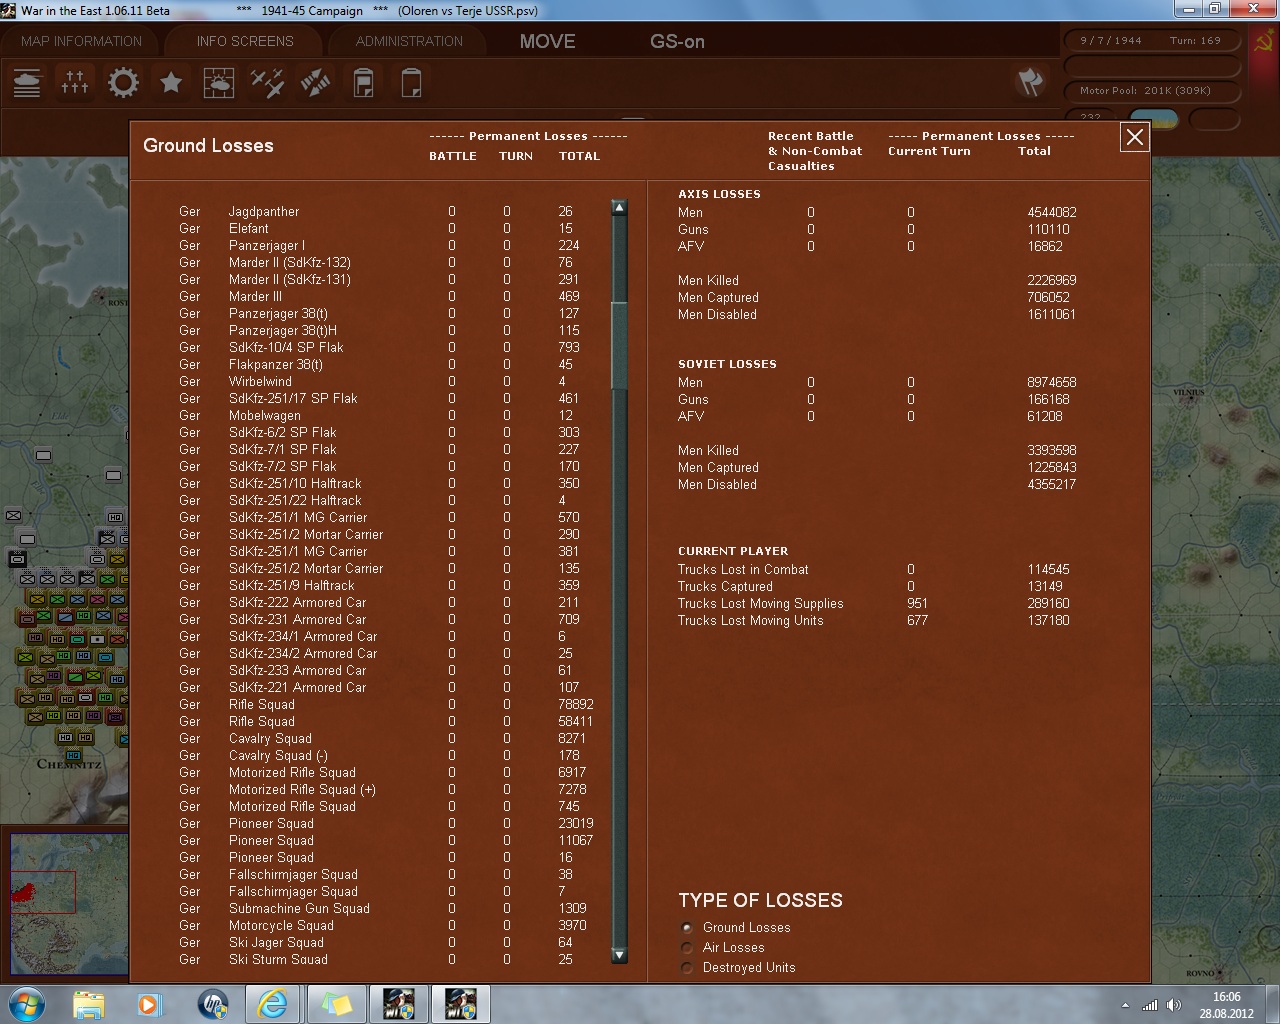Click the losses list scroll up arrow

[619, 208]
